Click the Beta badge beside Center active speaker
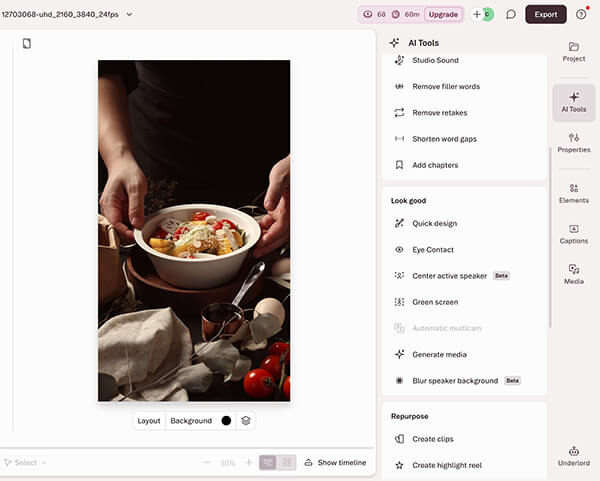 501,276
